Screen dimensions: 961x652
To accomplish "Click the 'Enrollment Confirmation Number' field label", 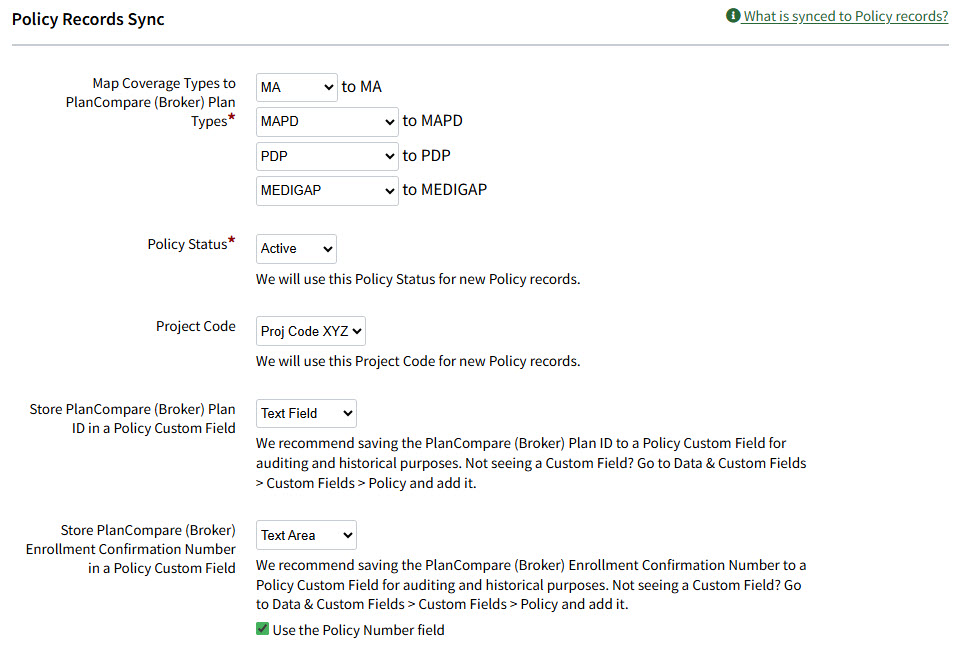I will coord(131,549).
